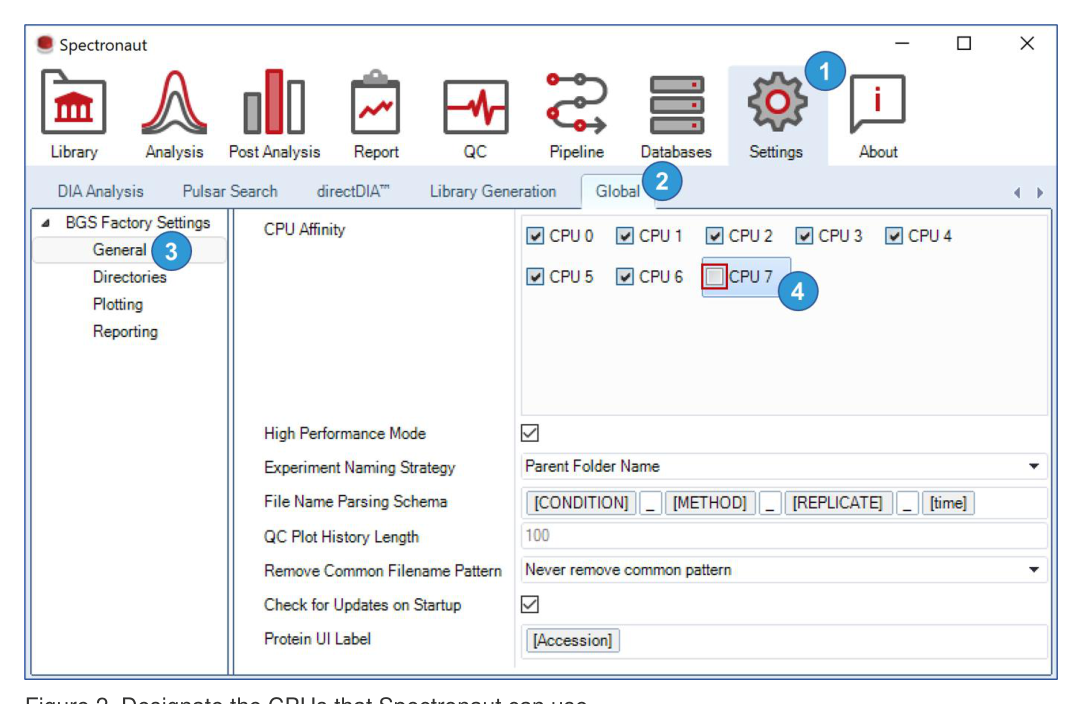Switch to the Library Generation tab
Screen dimensions: 1082x704
click(x=493, y=191)
